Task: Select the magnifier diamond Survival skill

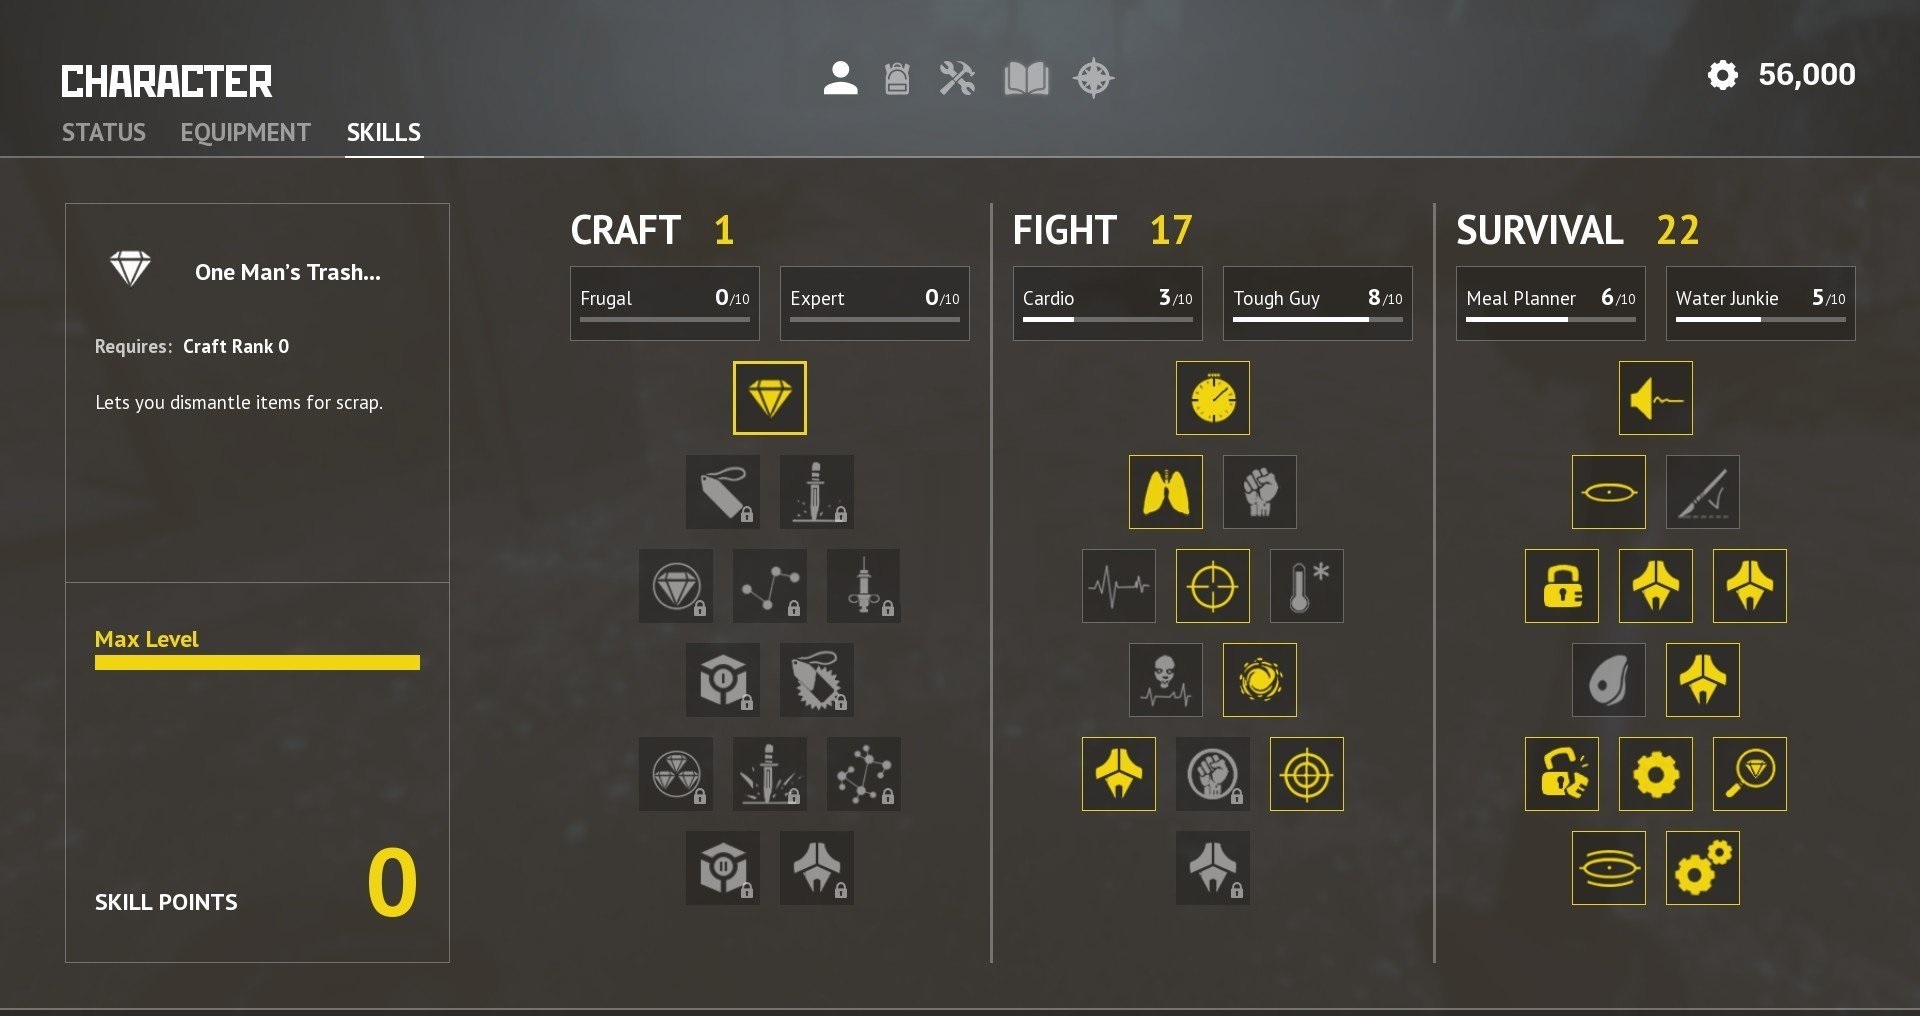Action: [1749, 774]
